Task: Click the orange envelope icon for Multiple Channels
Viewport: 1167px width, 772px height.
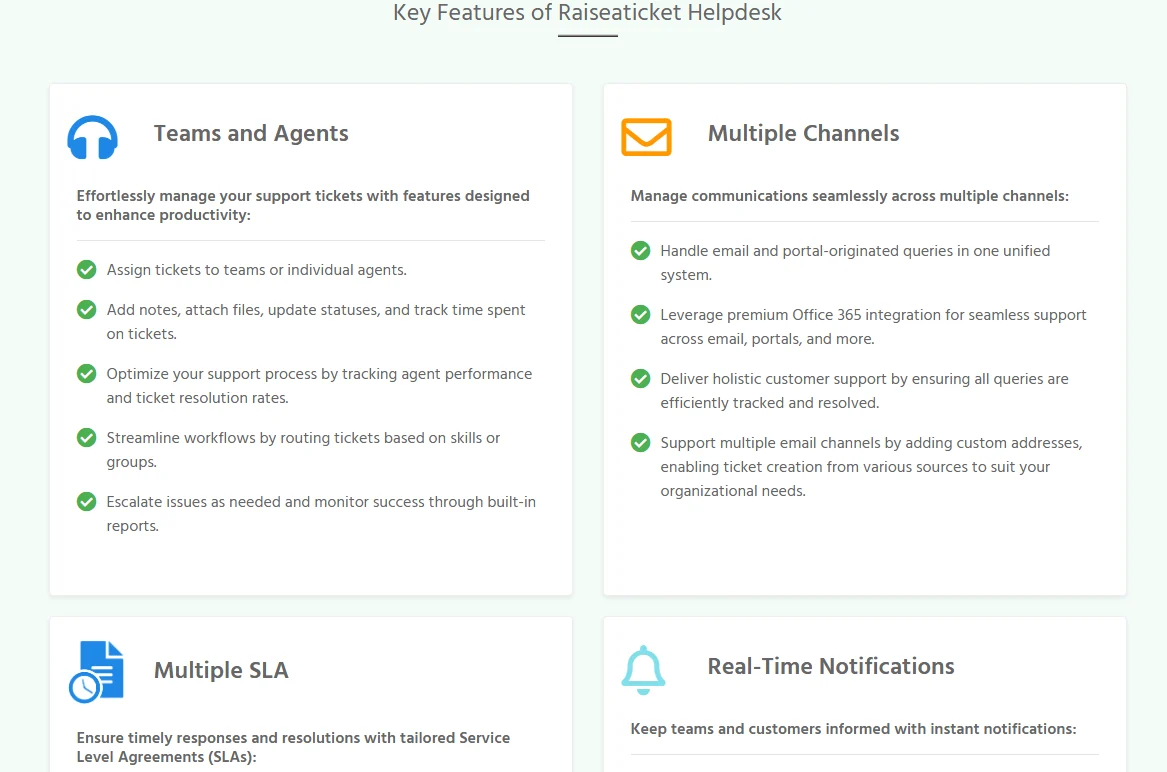Action: (x=646, y=137)
